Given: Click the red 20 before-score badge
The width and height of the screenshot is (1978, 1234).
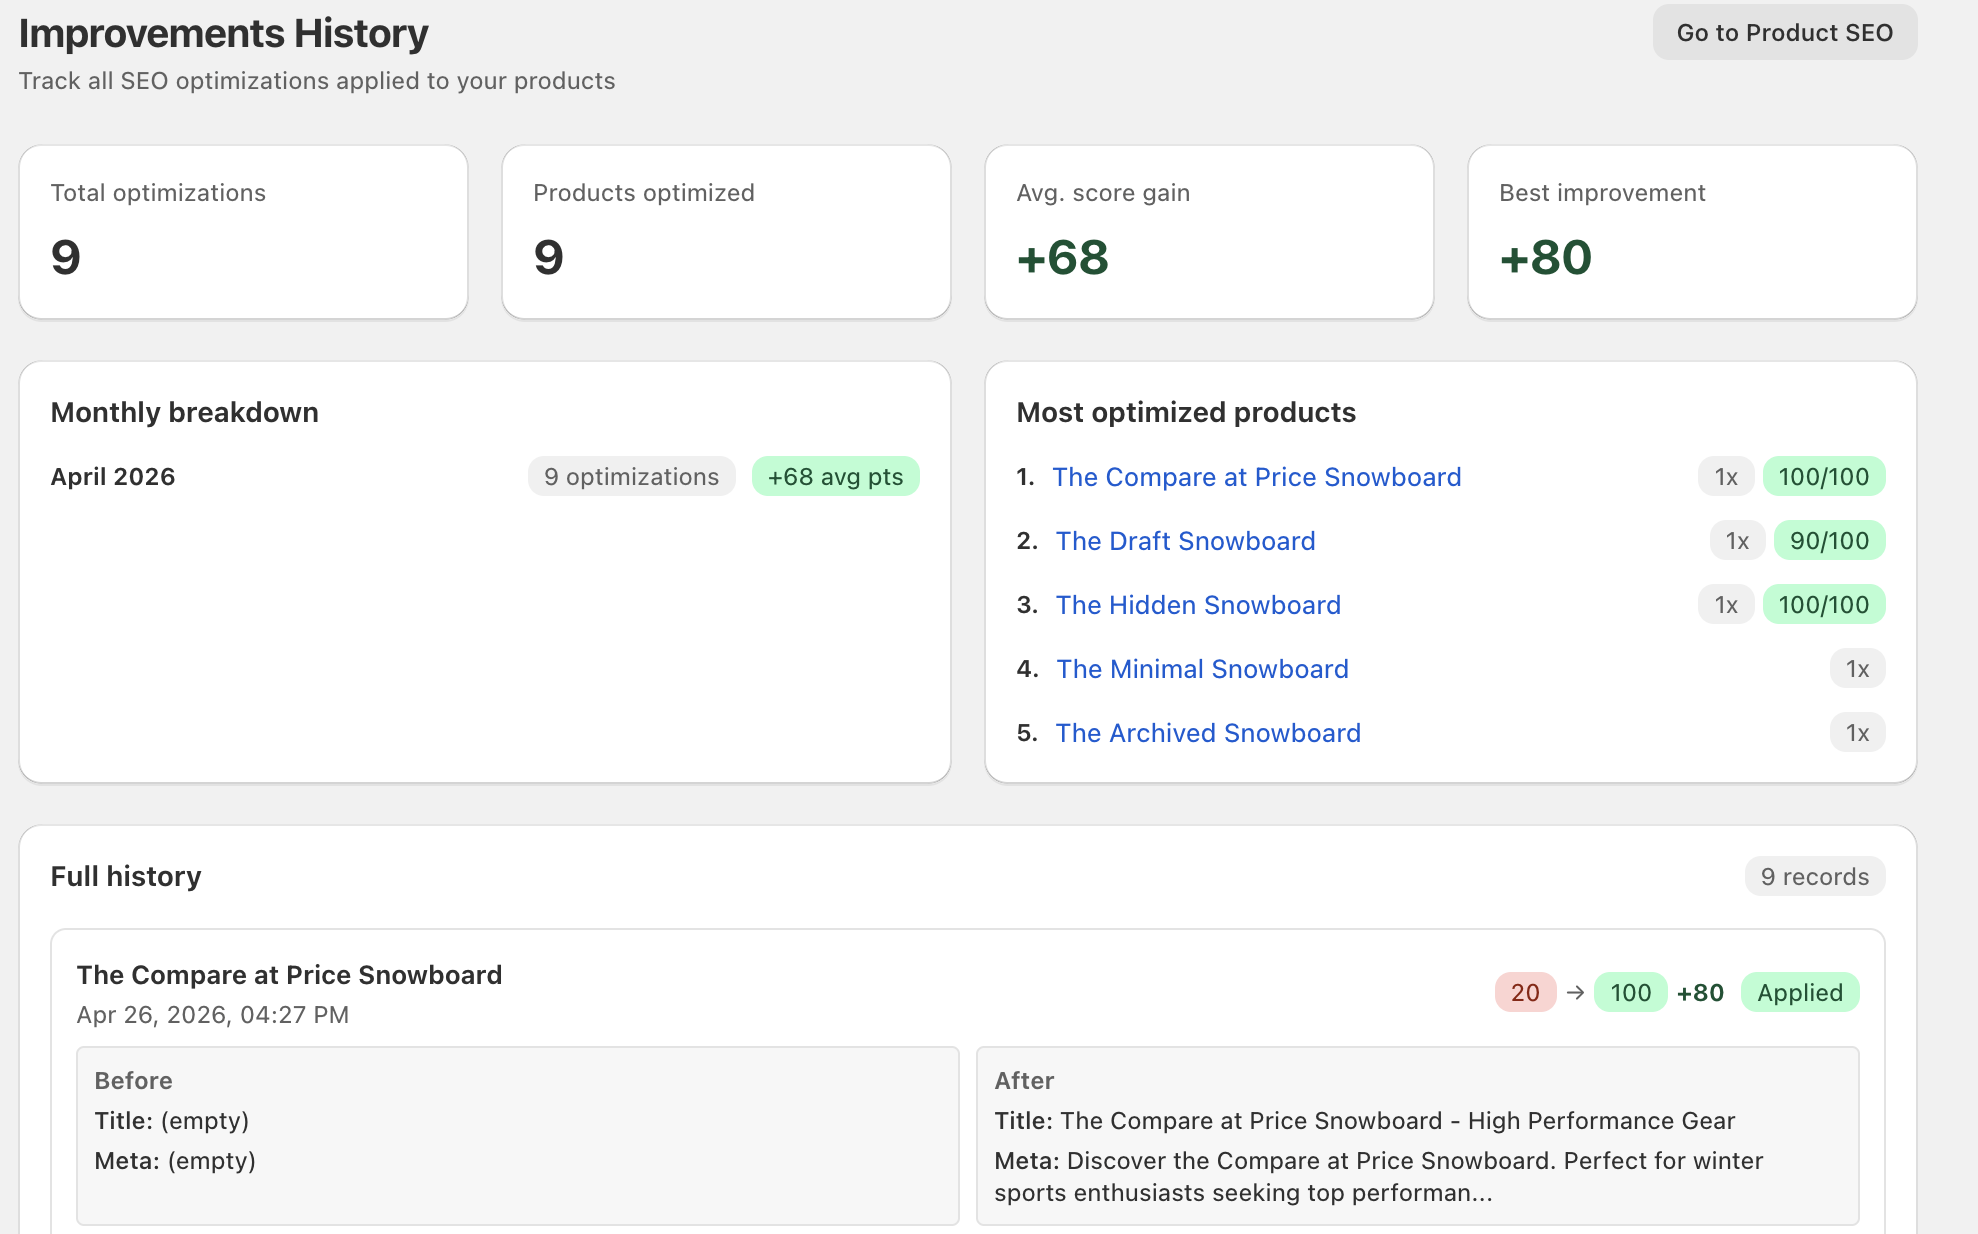Looking at the screenshot, I should tap(1525, 993).
